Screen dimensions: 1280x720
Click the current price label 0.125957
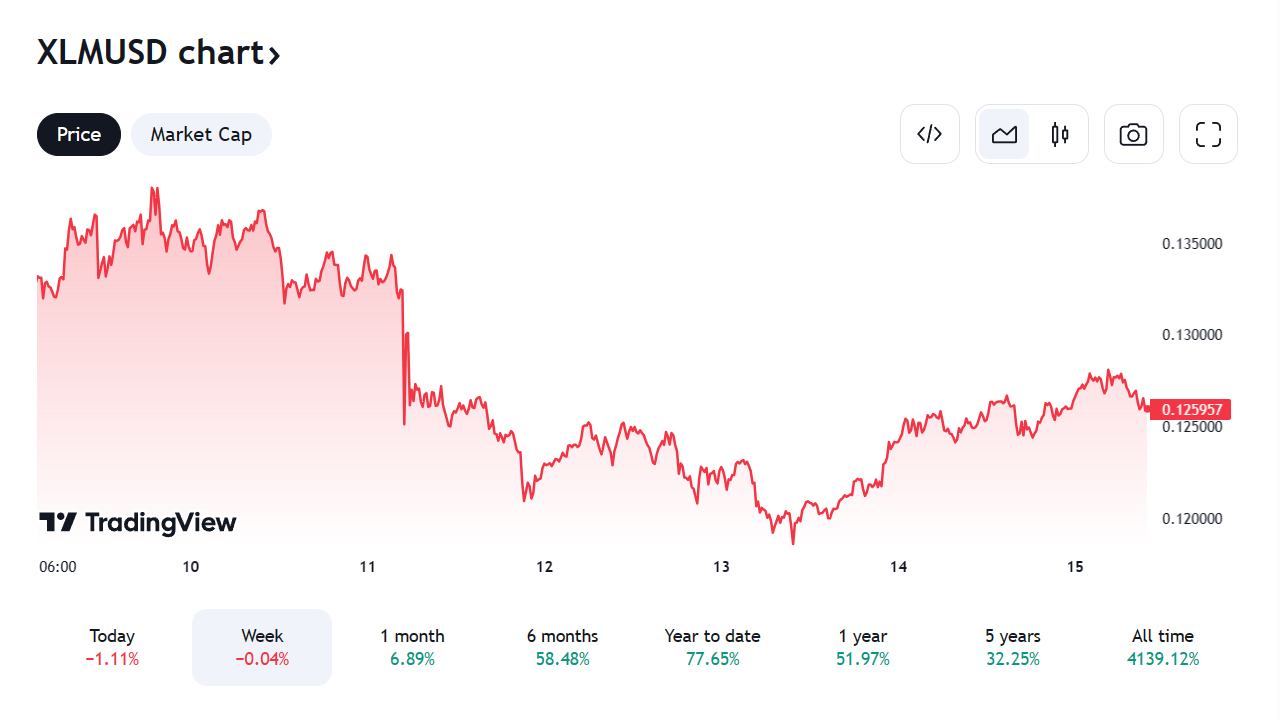point(1190,409)
